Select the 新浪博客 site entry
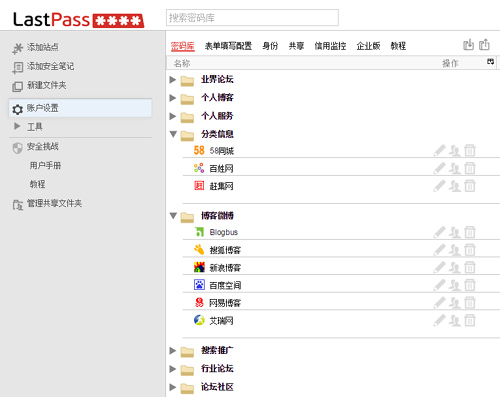This screenshot has height=397, width=500. pos(225,268)
